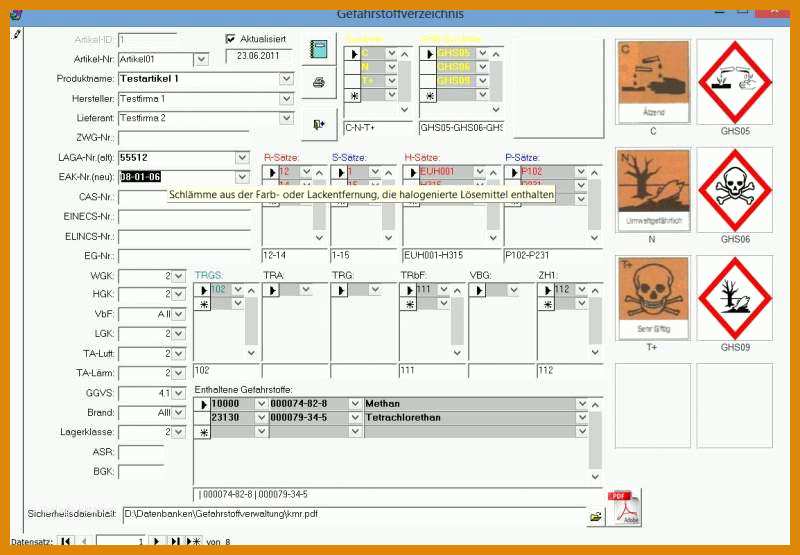Select the orange 'Umweltgefährlich' symbol
Screen dimensions: 800x555
(x=653, y=190)
